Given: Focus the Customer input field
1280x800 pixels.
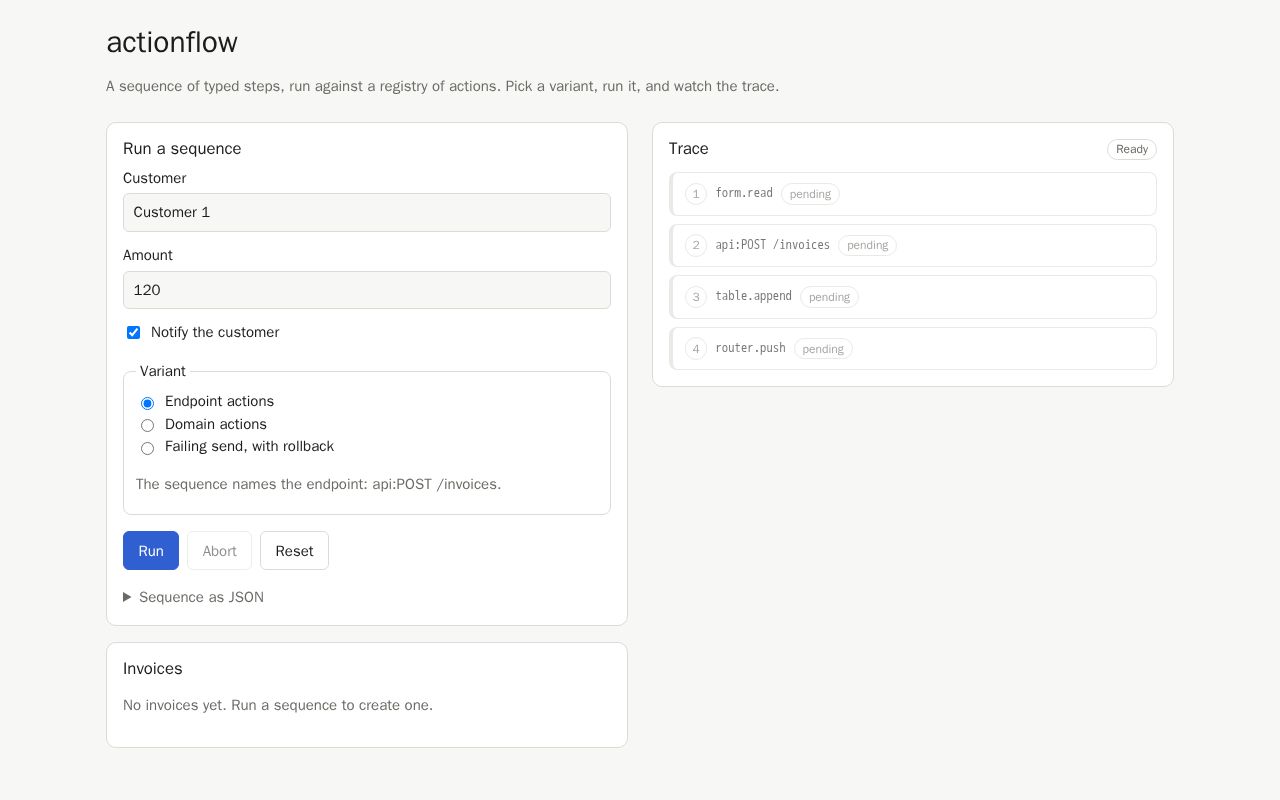Looking at the screenshot, I should pos(367,212).
